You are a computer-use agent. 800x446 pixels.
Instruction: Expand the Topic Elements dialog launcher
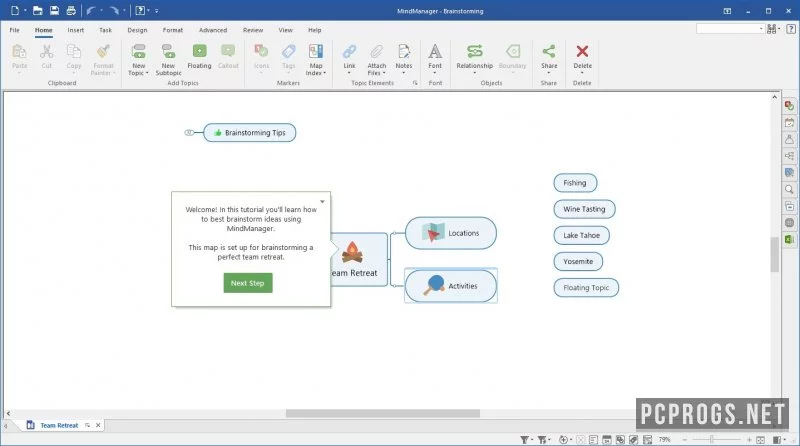click(x=415, y=83)
